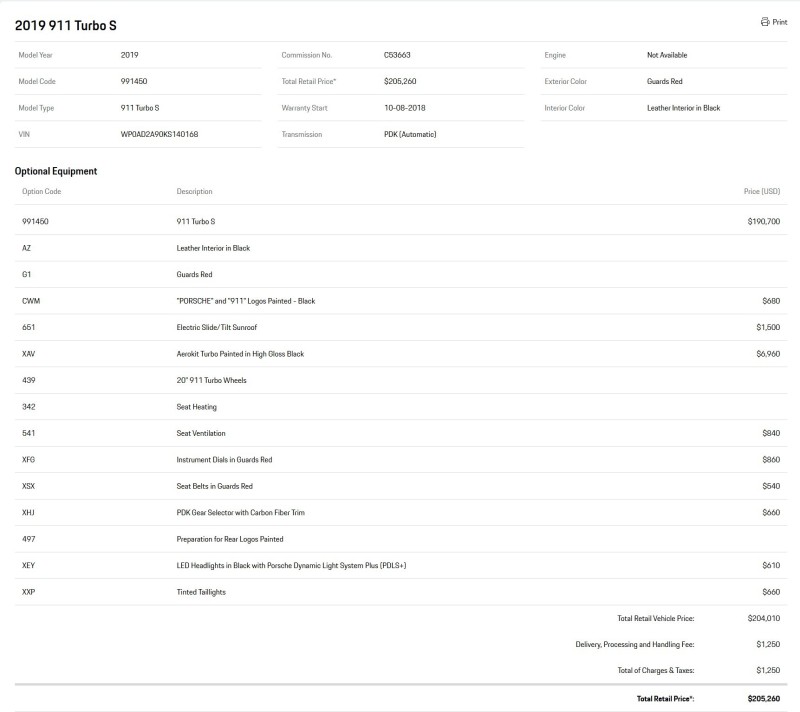
Task: Click the $540 Seat Belts price
Action: pyautogui.click(x=771, y=486)
